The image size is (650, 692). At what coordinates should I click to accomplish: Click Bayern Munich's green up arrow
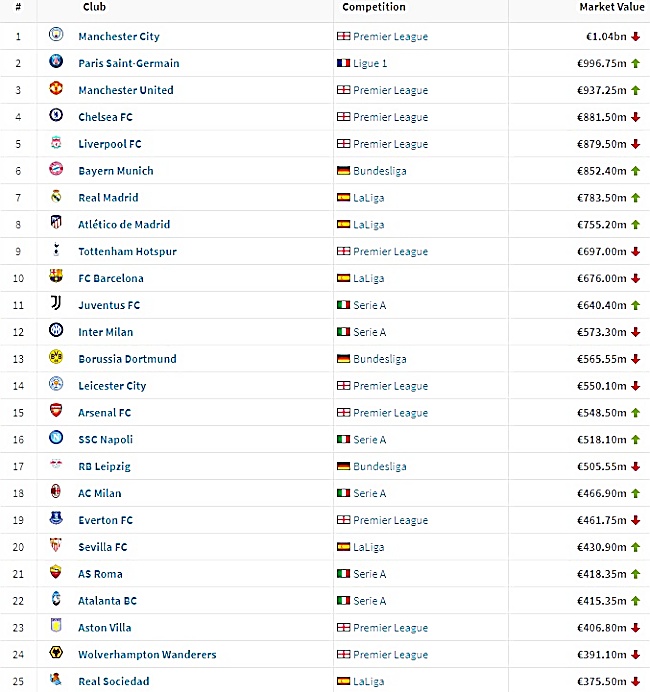(x=635, y=171)
